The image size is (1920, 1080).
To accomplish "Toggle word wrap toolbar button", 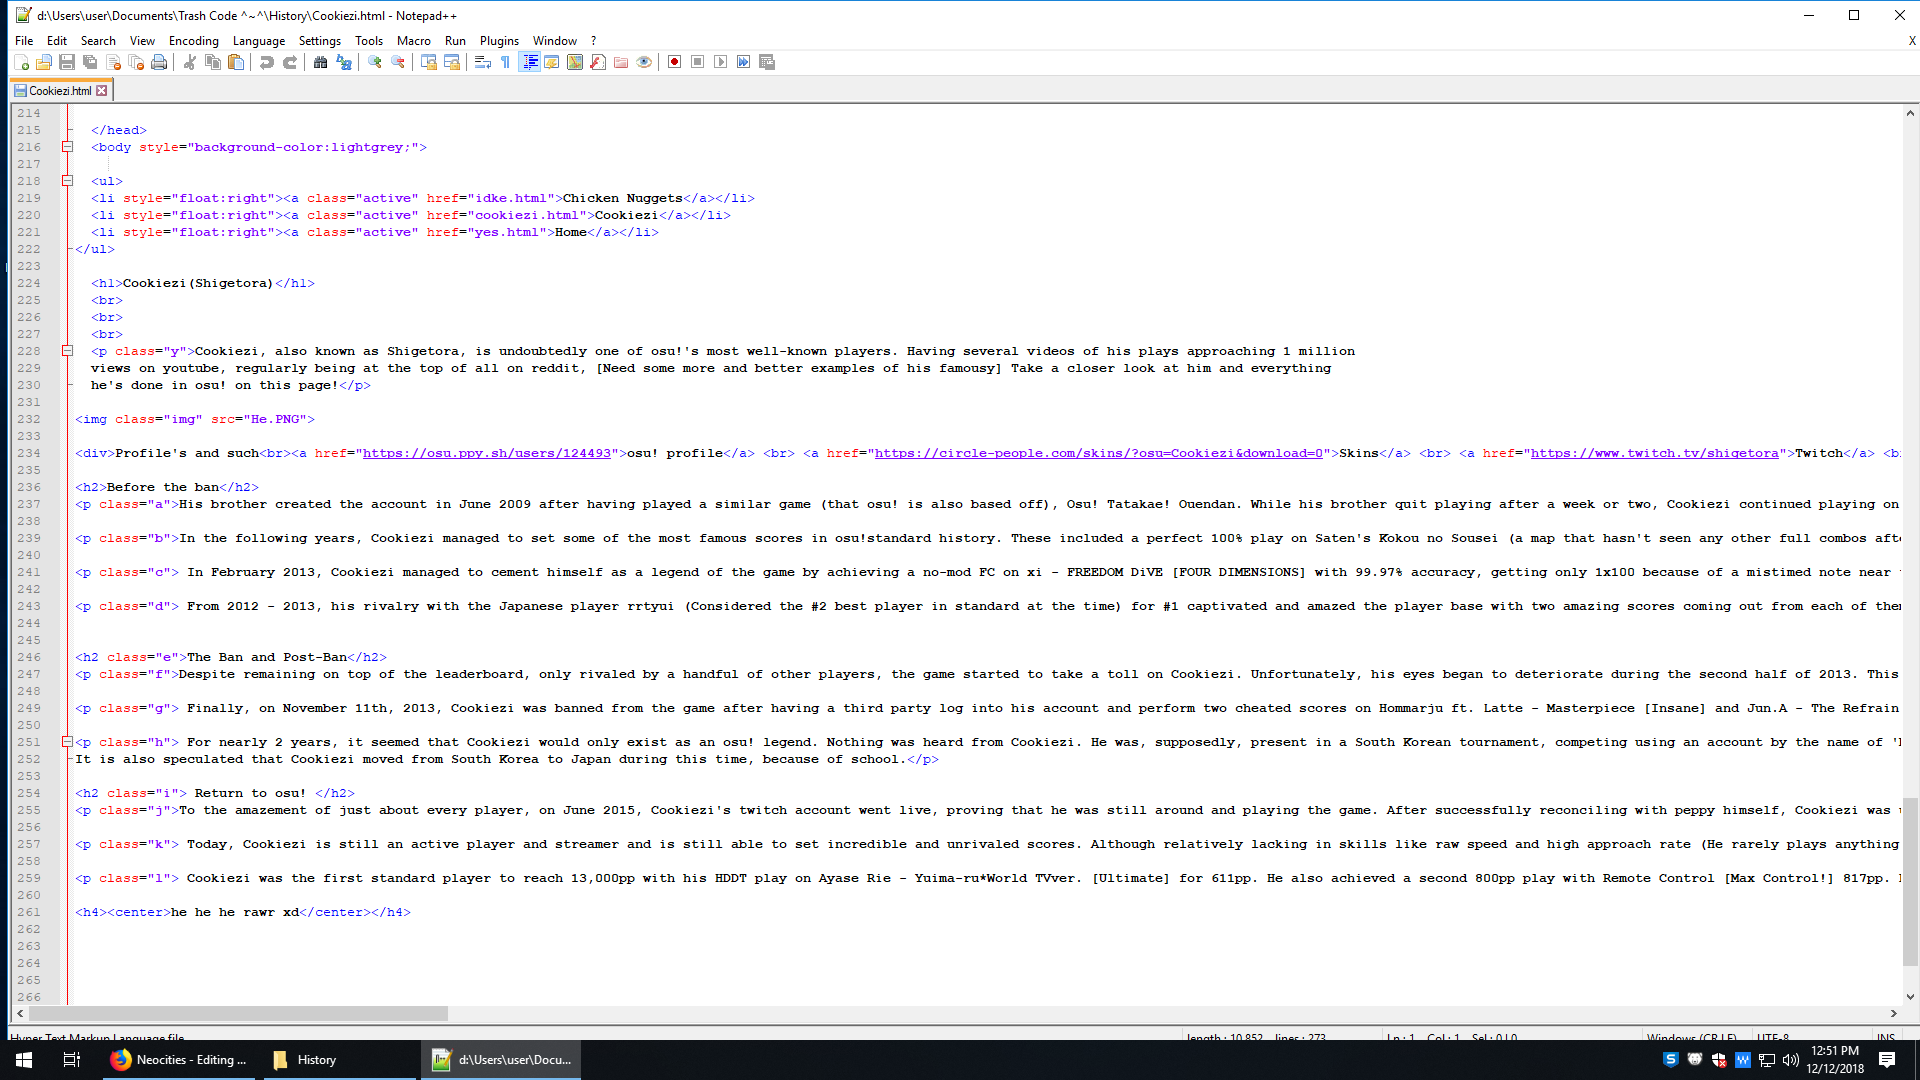I will coord(482,62).
